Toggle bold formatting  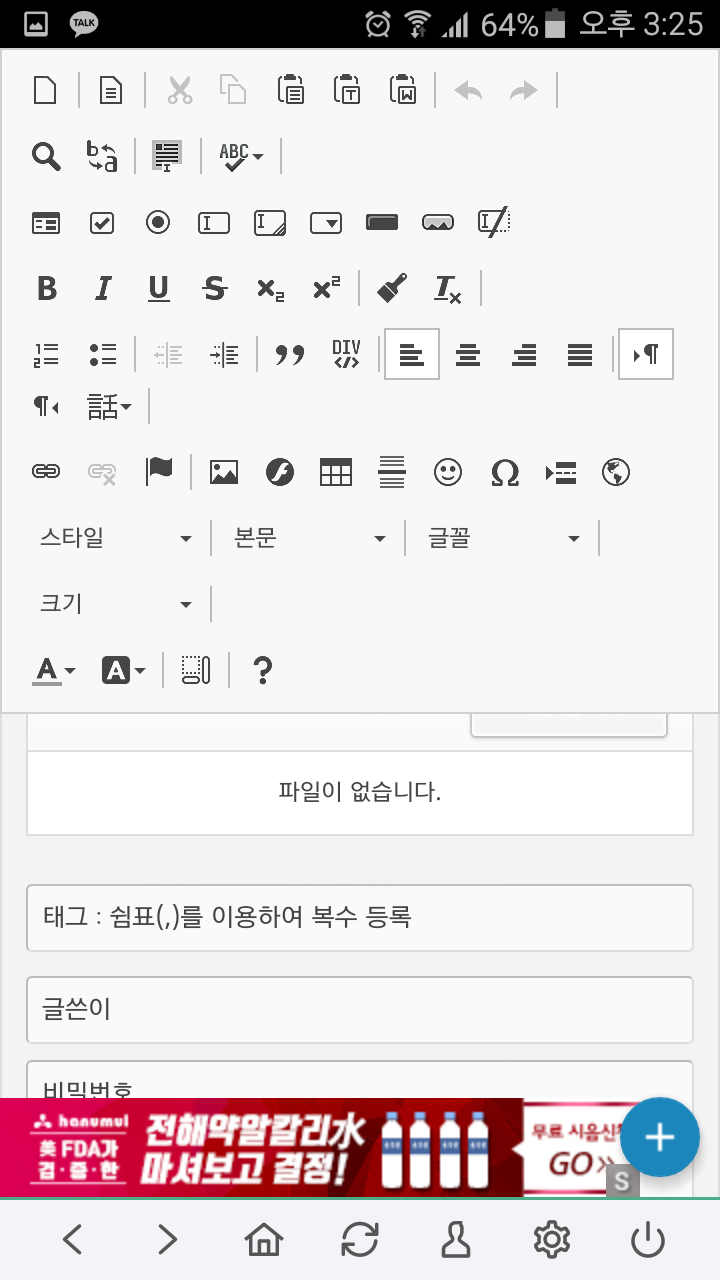(46, 289)
